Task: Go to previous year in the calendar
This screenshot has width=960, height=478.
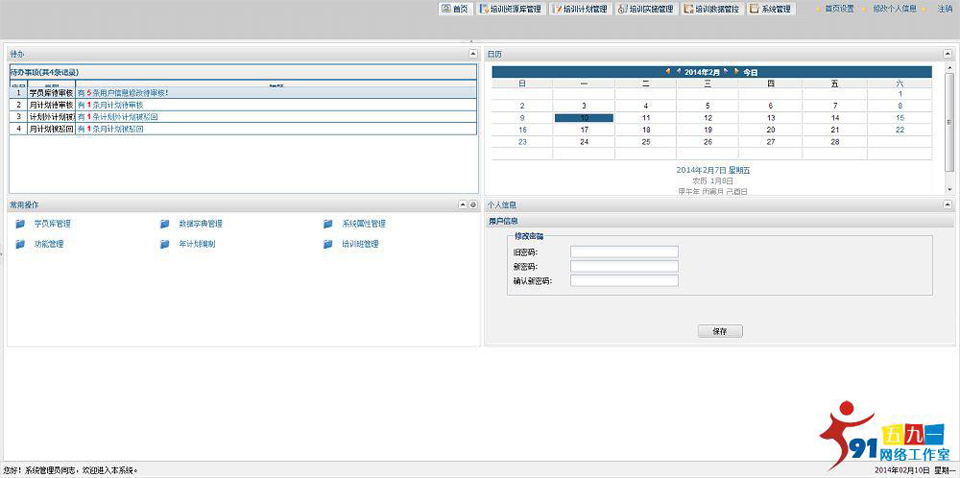Action: click(x=668, y=72)
